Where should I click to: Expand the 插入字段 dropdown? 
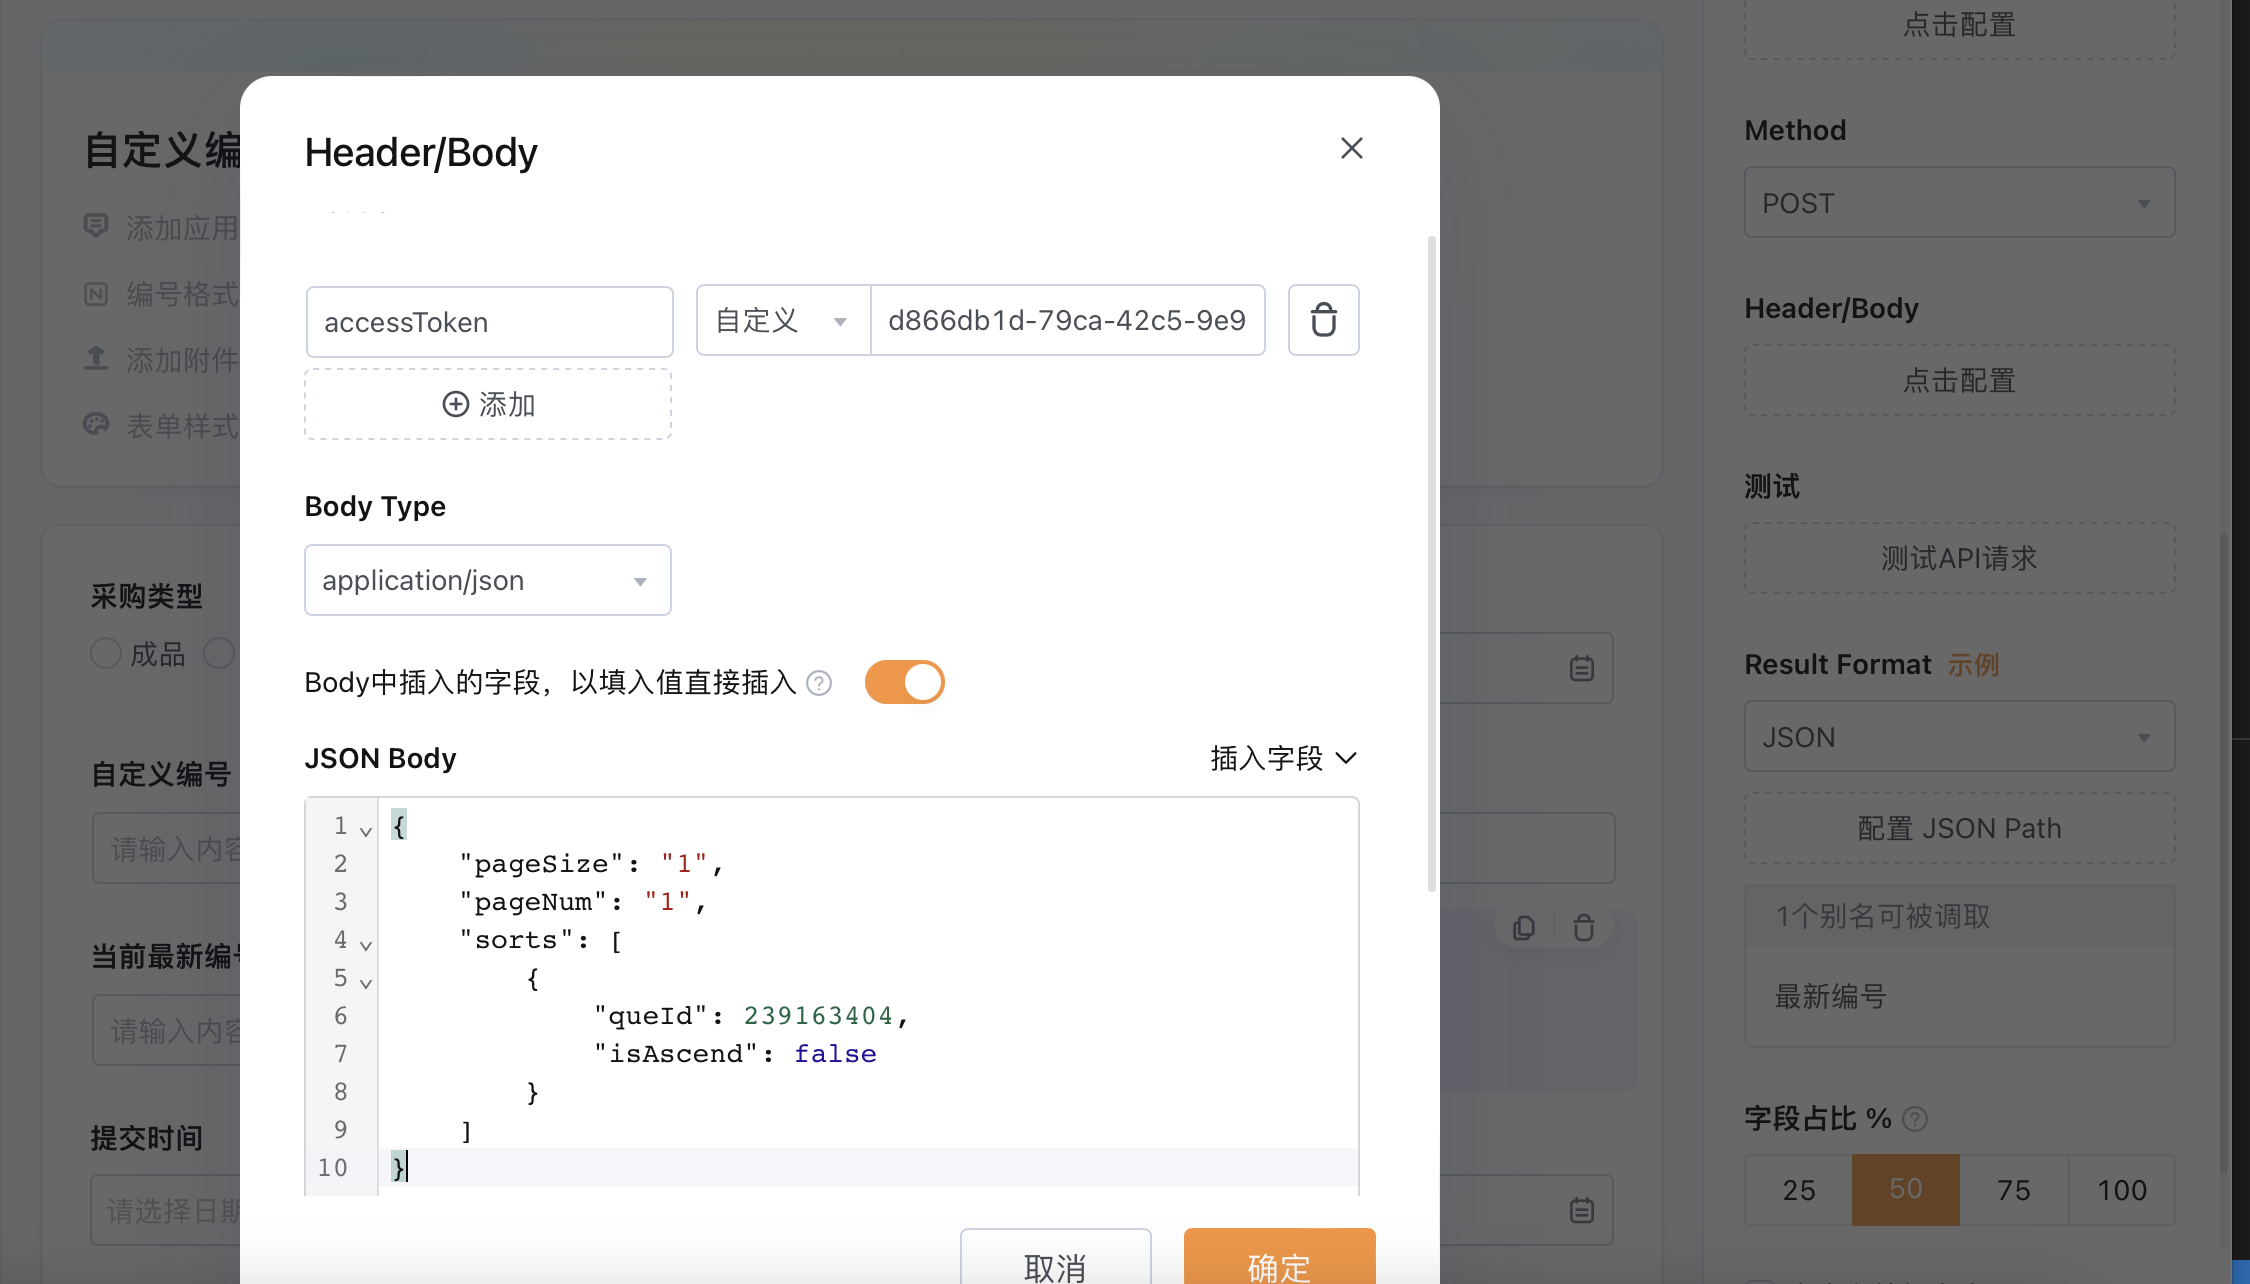(1284, 758)
